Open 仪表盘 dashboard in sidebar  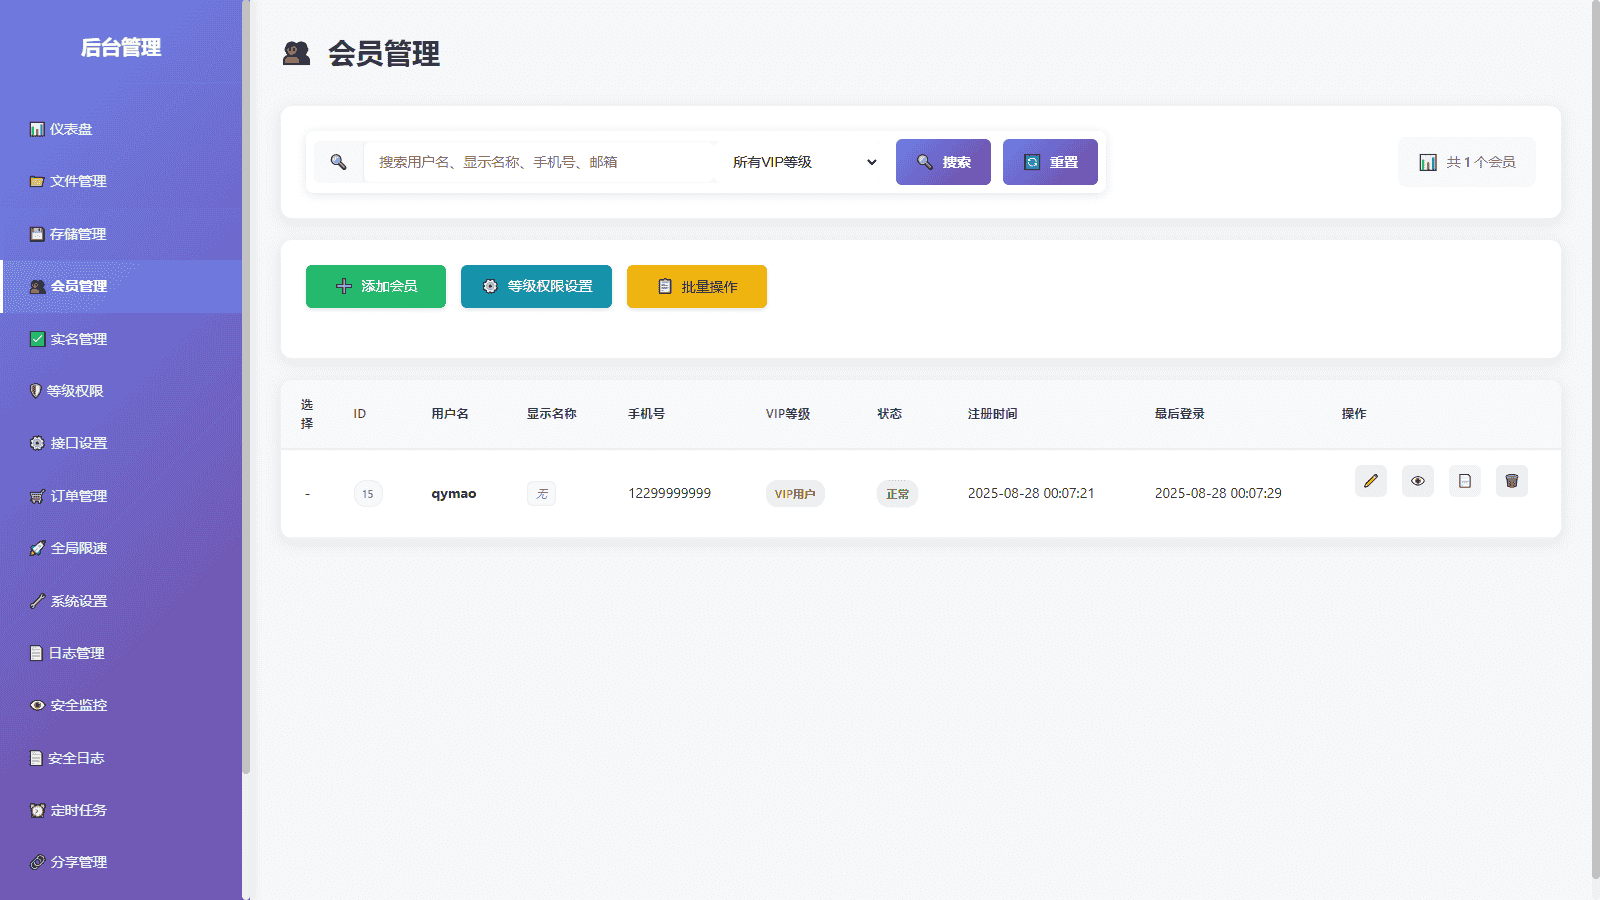[x=70, y=129]
